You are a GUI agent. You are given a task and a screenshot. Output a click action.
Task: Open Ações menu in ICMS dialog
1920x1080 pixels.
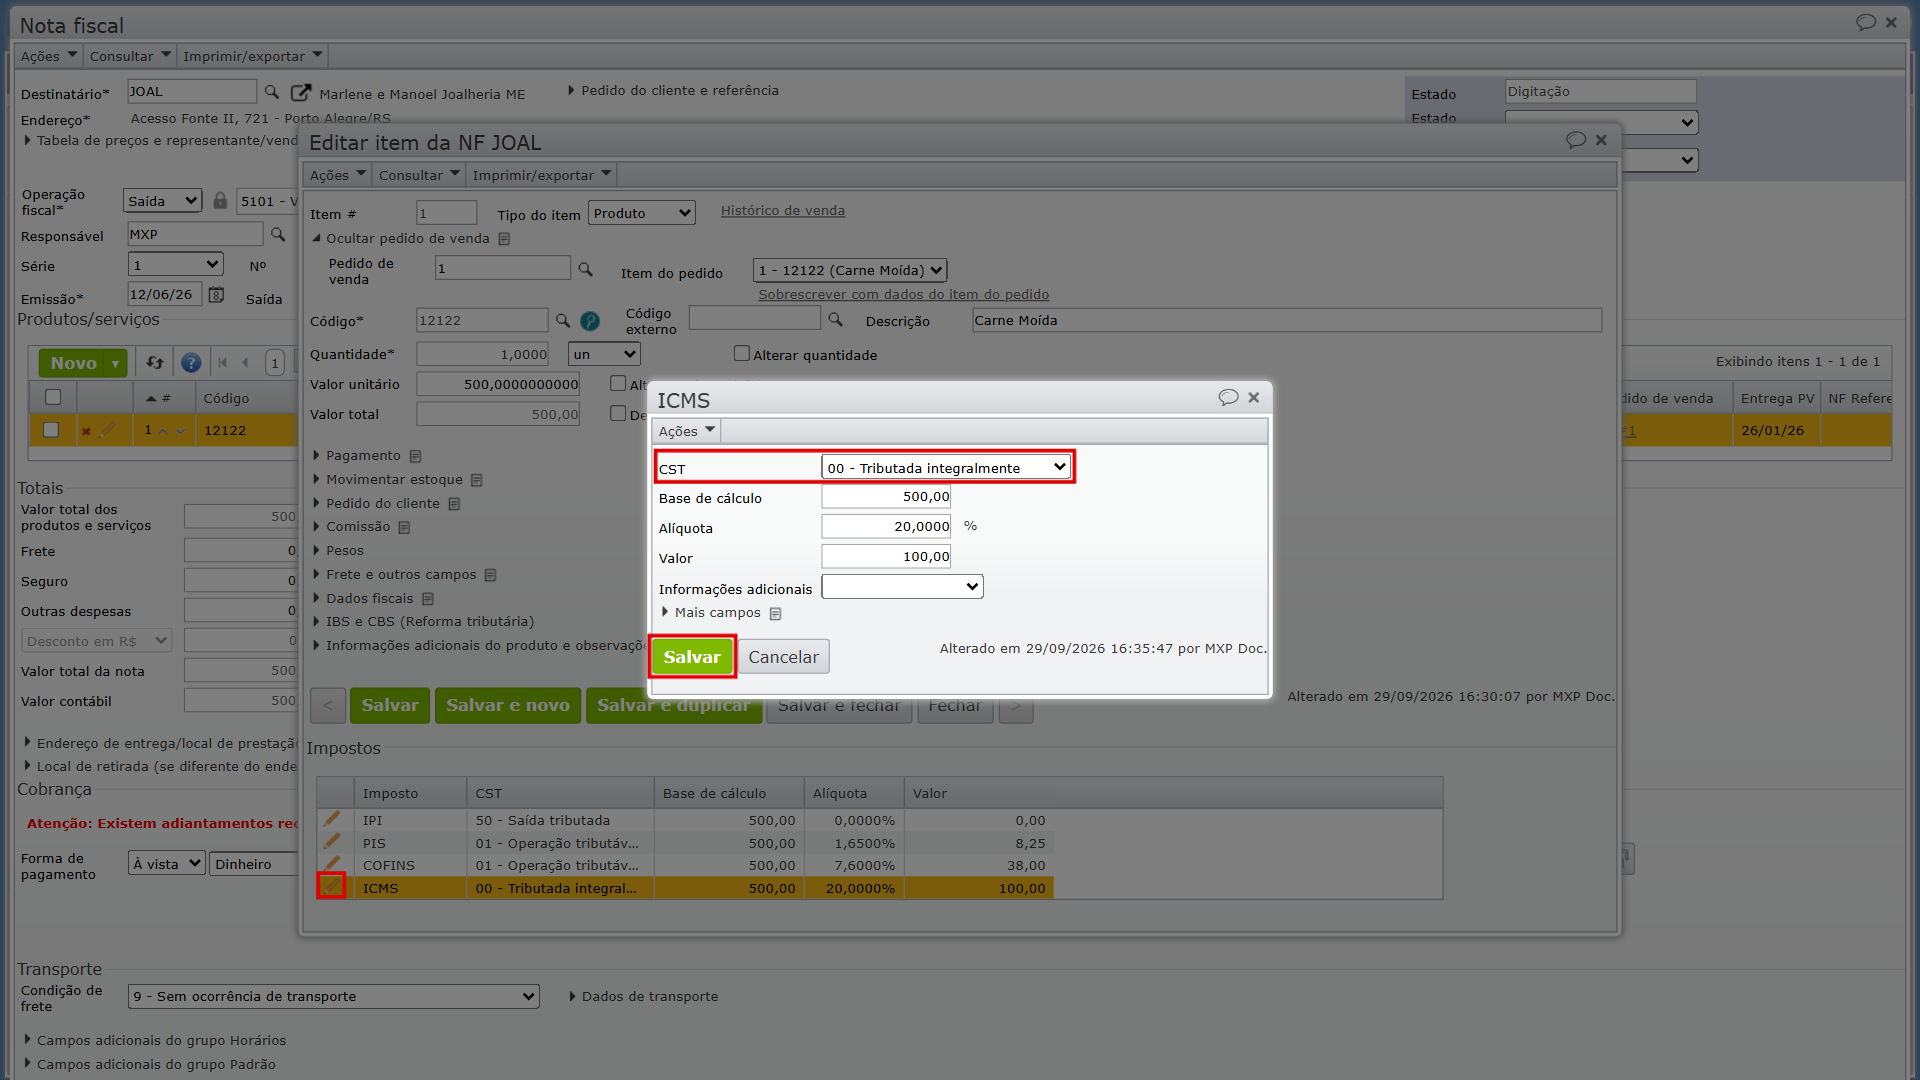pyautogui.click(x=686, y=431)
